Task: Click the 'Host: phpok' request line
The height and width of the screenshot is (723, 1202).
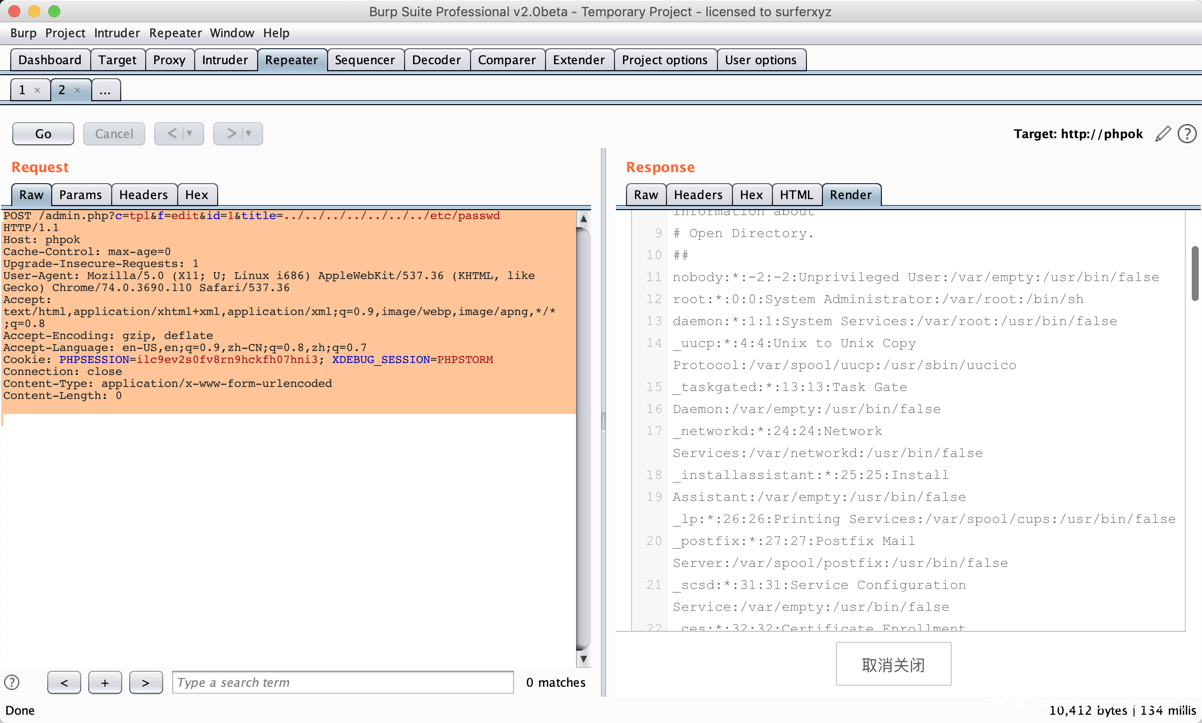Action: coord(42,240)
